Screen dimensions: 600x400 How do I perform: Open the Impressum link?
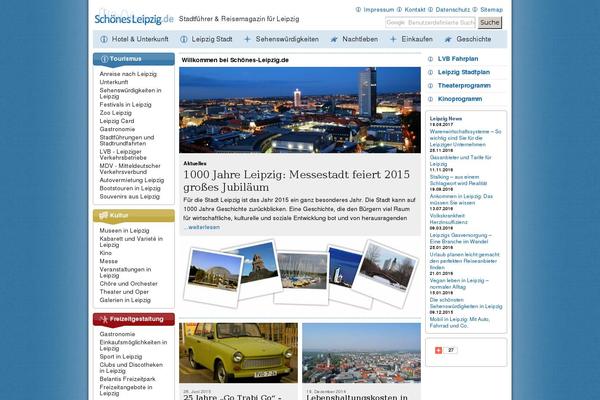pos(378,10)
